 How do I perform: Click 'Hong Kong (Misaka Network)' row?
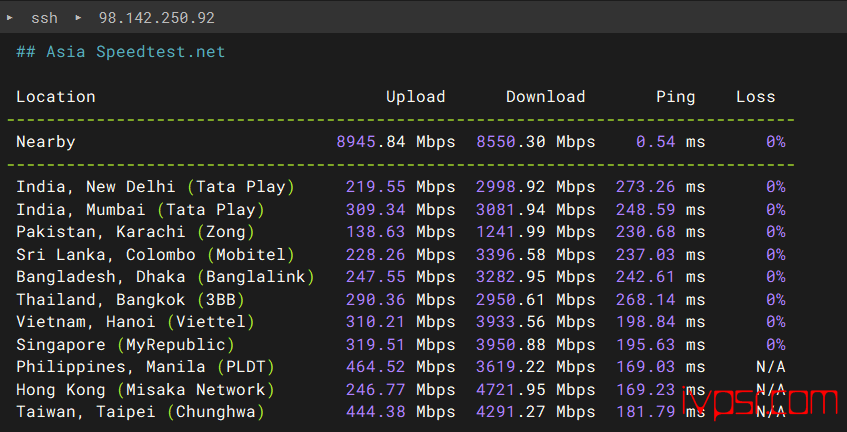401,389
